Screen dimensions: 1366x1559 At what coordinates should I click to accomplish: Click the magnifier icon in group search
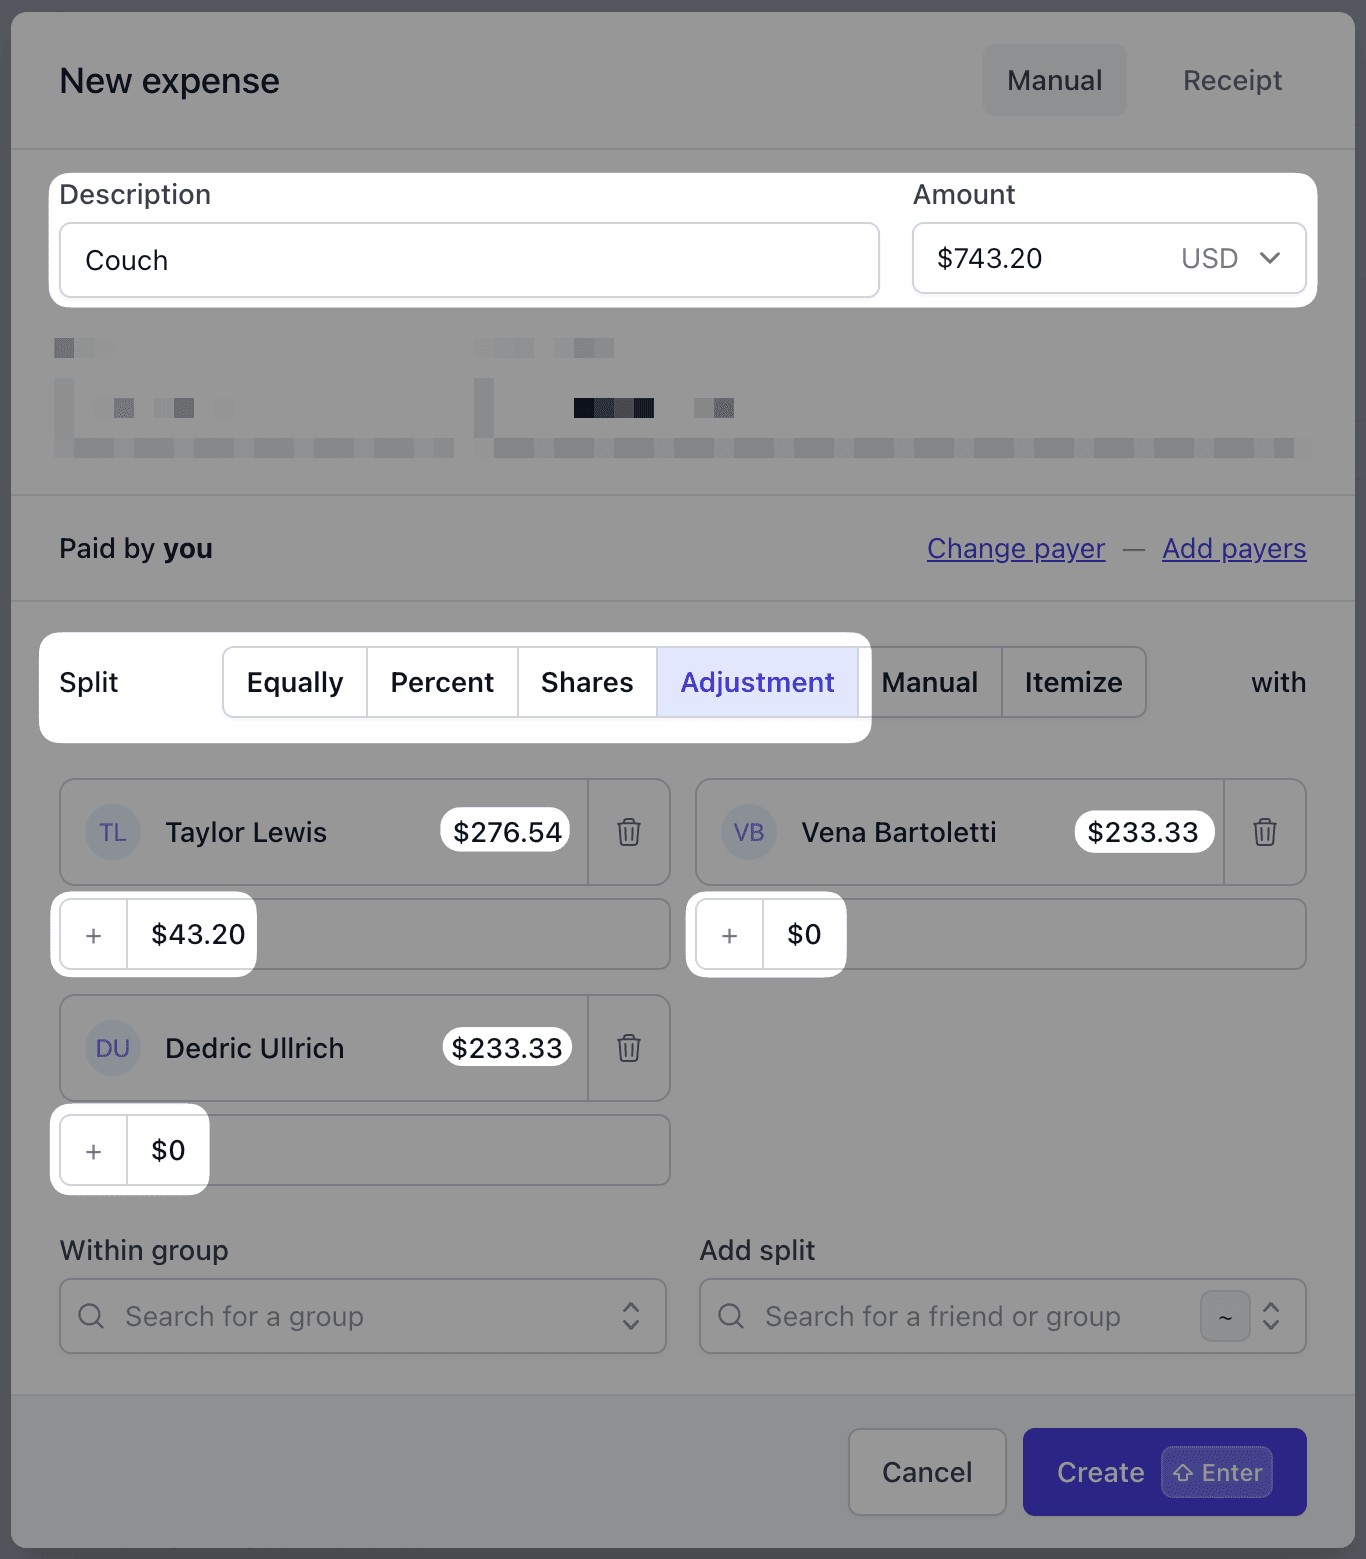[x=91, y=1316]
